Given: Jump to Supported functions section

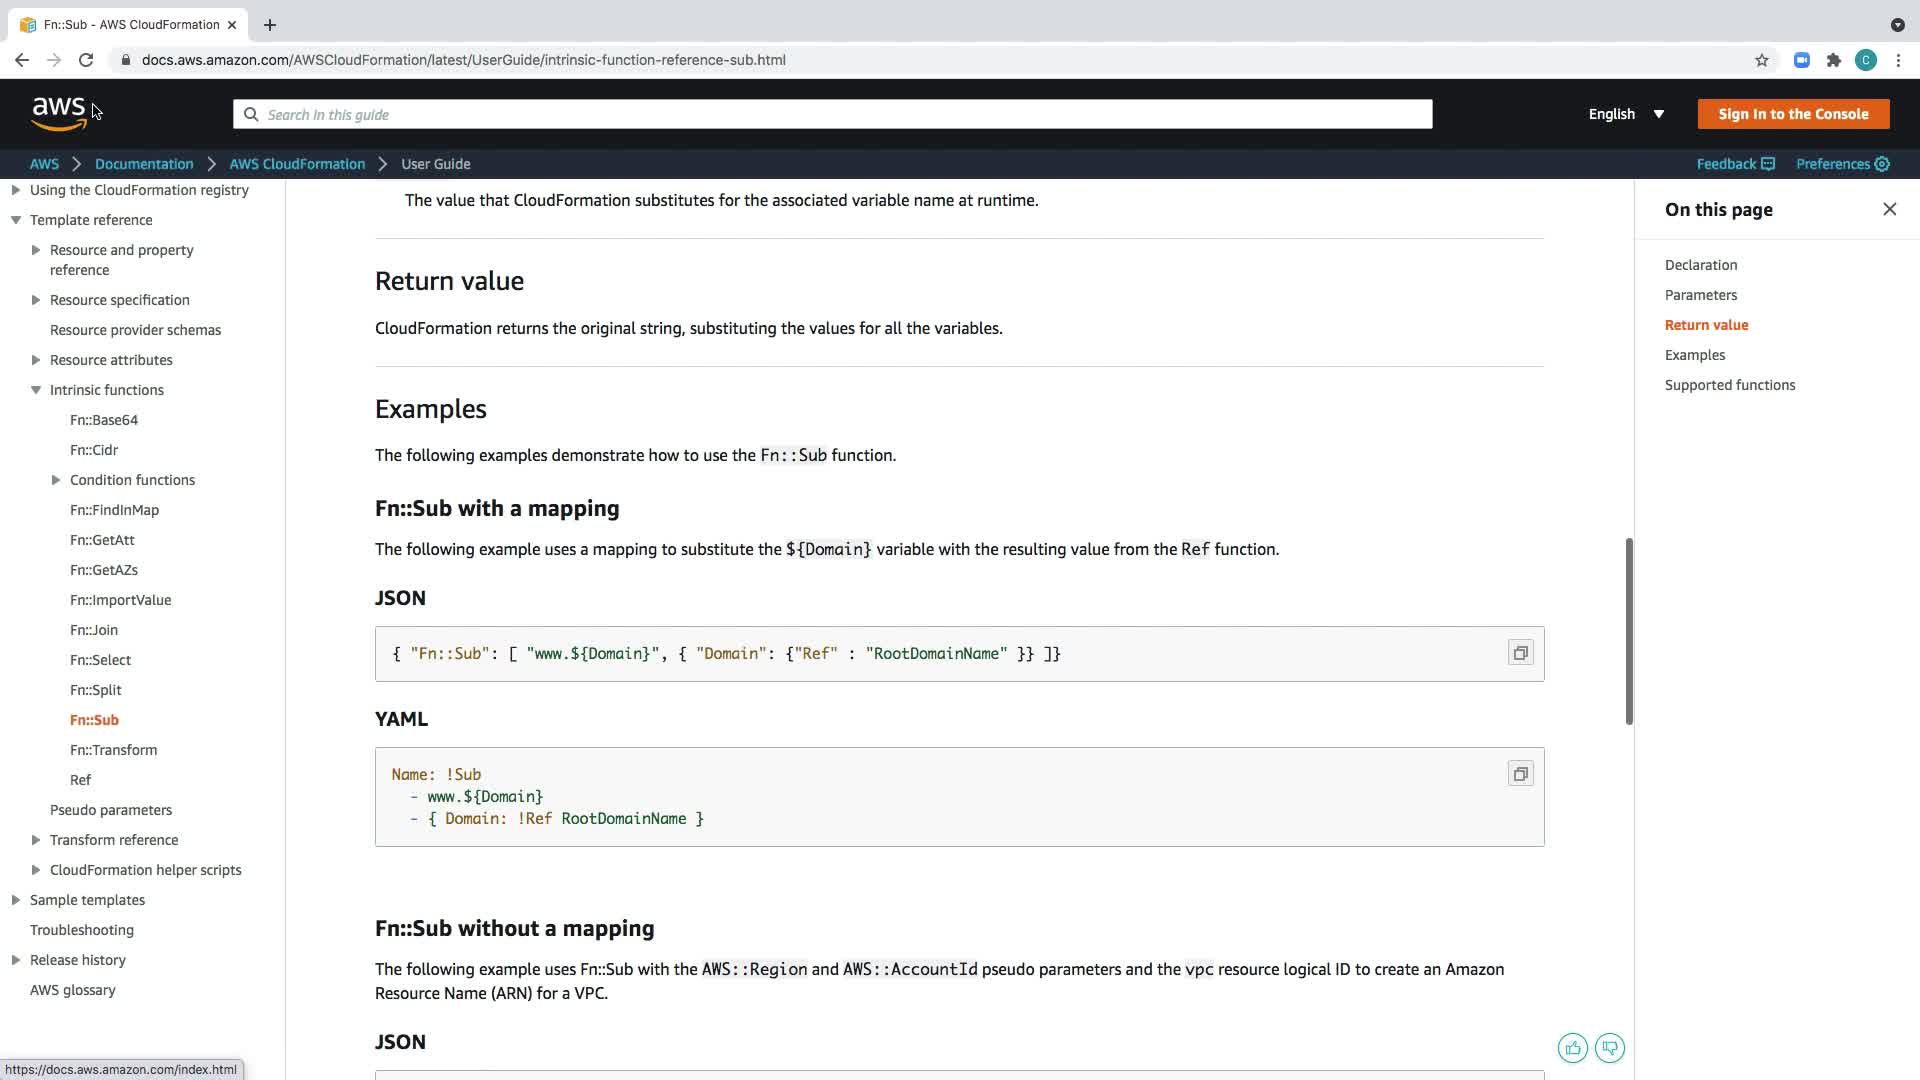Looking at the screenshot, I should tap(1729, 385).
